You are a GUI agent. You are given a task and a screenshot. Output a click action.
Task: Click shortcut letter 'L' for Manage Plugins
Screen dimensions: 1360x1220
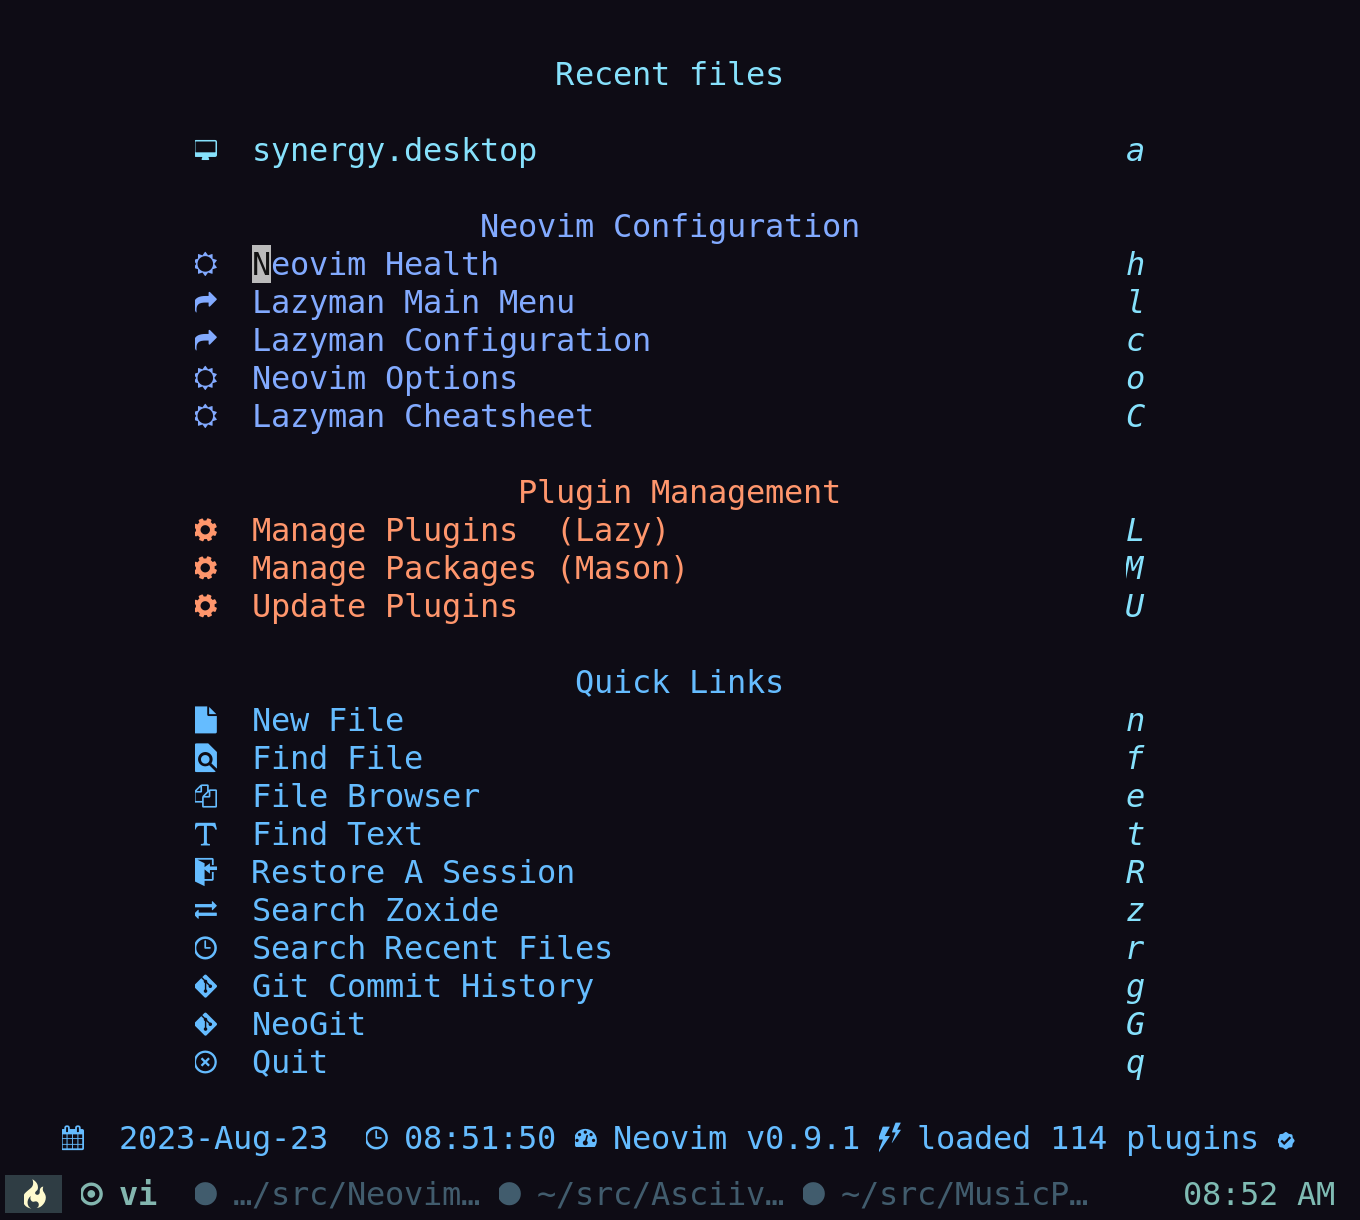[1135, 530]
